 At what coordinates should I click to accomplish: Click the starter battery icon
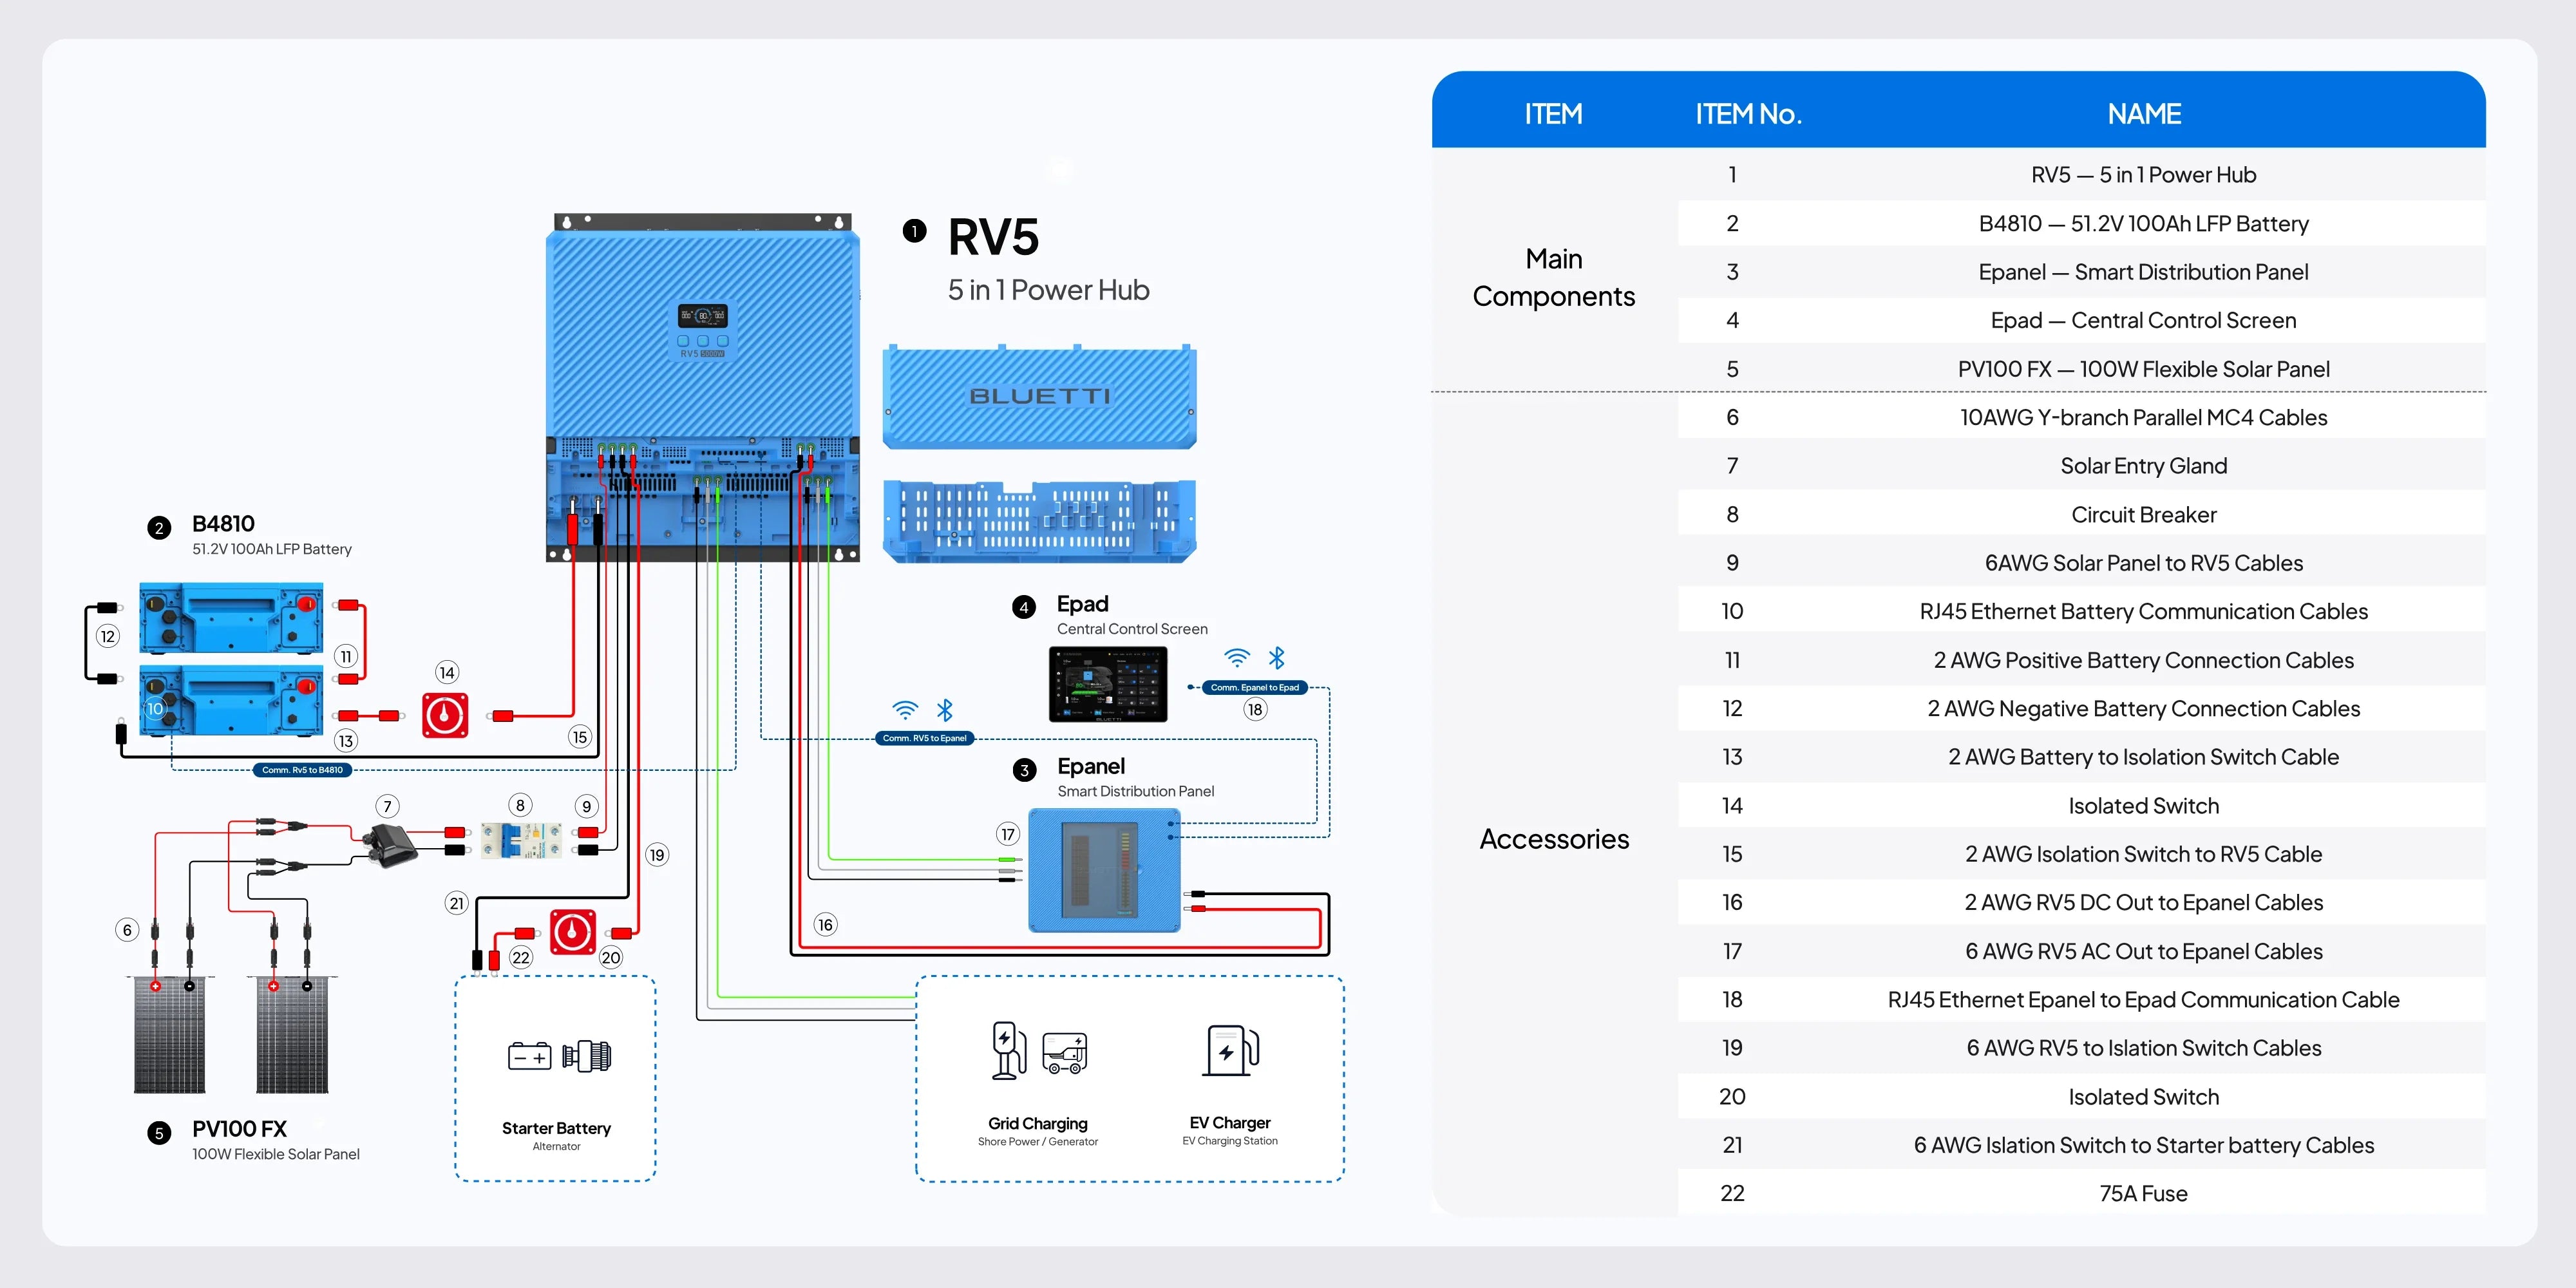click(x=530, y=1056)
